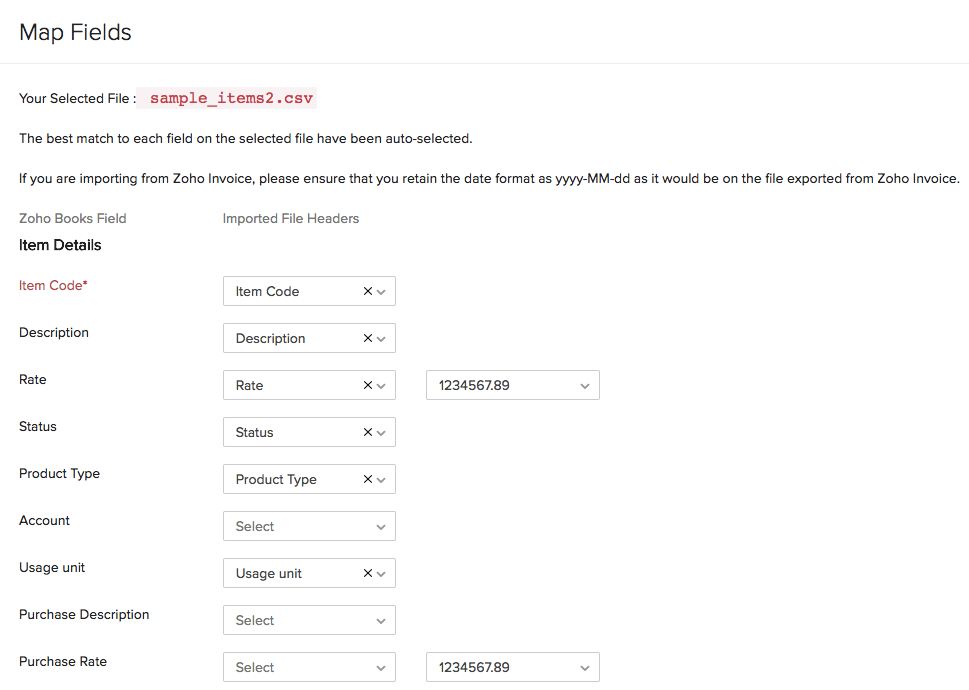Open the Purchase Rate Select dropdown

(309, 667)
